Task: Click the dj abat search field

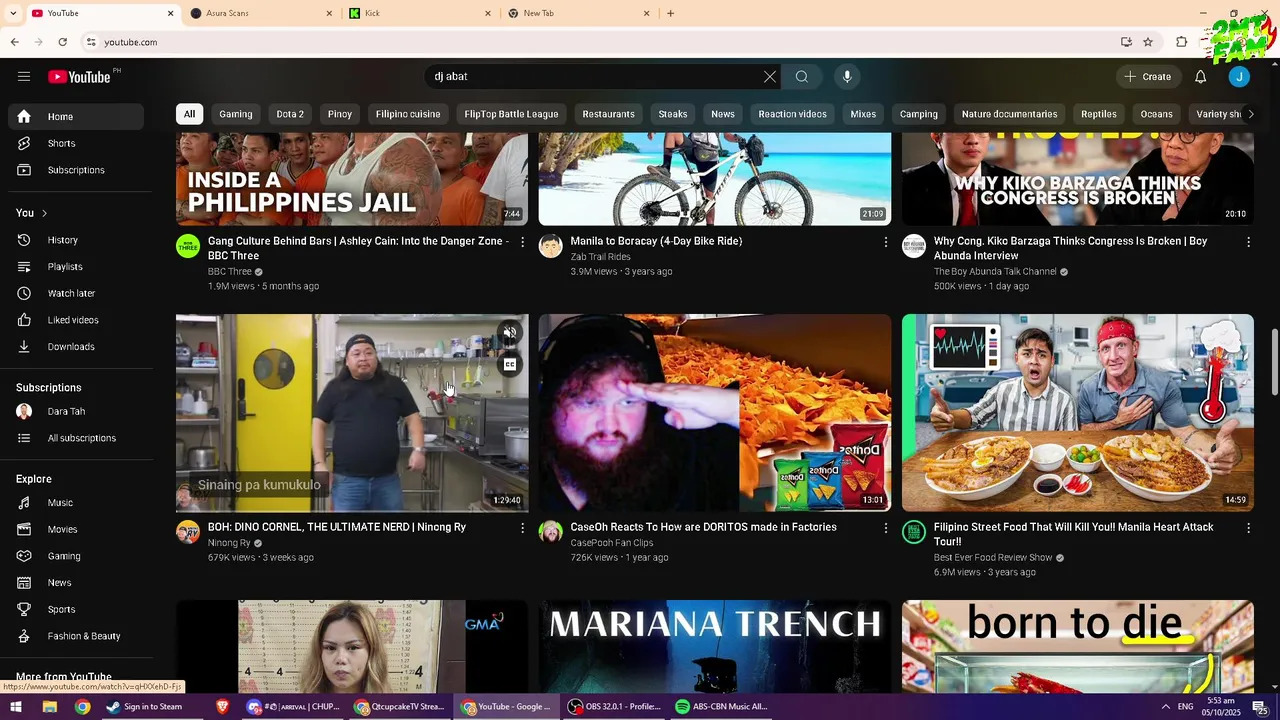Action: pyautogui.click(x=595, y=77)
